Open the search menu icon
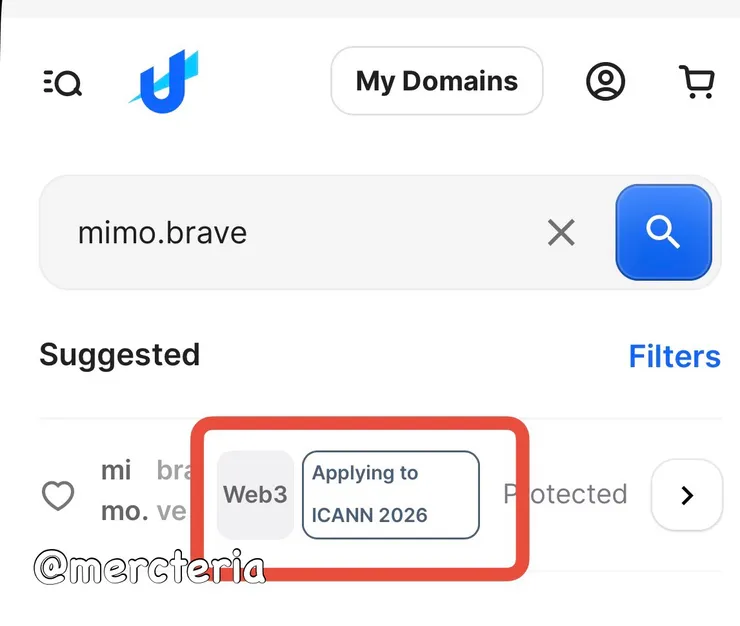Screen dimensions: 740x626 63,84
